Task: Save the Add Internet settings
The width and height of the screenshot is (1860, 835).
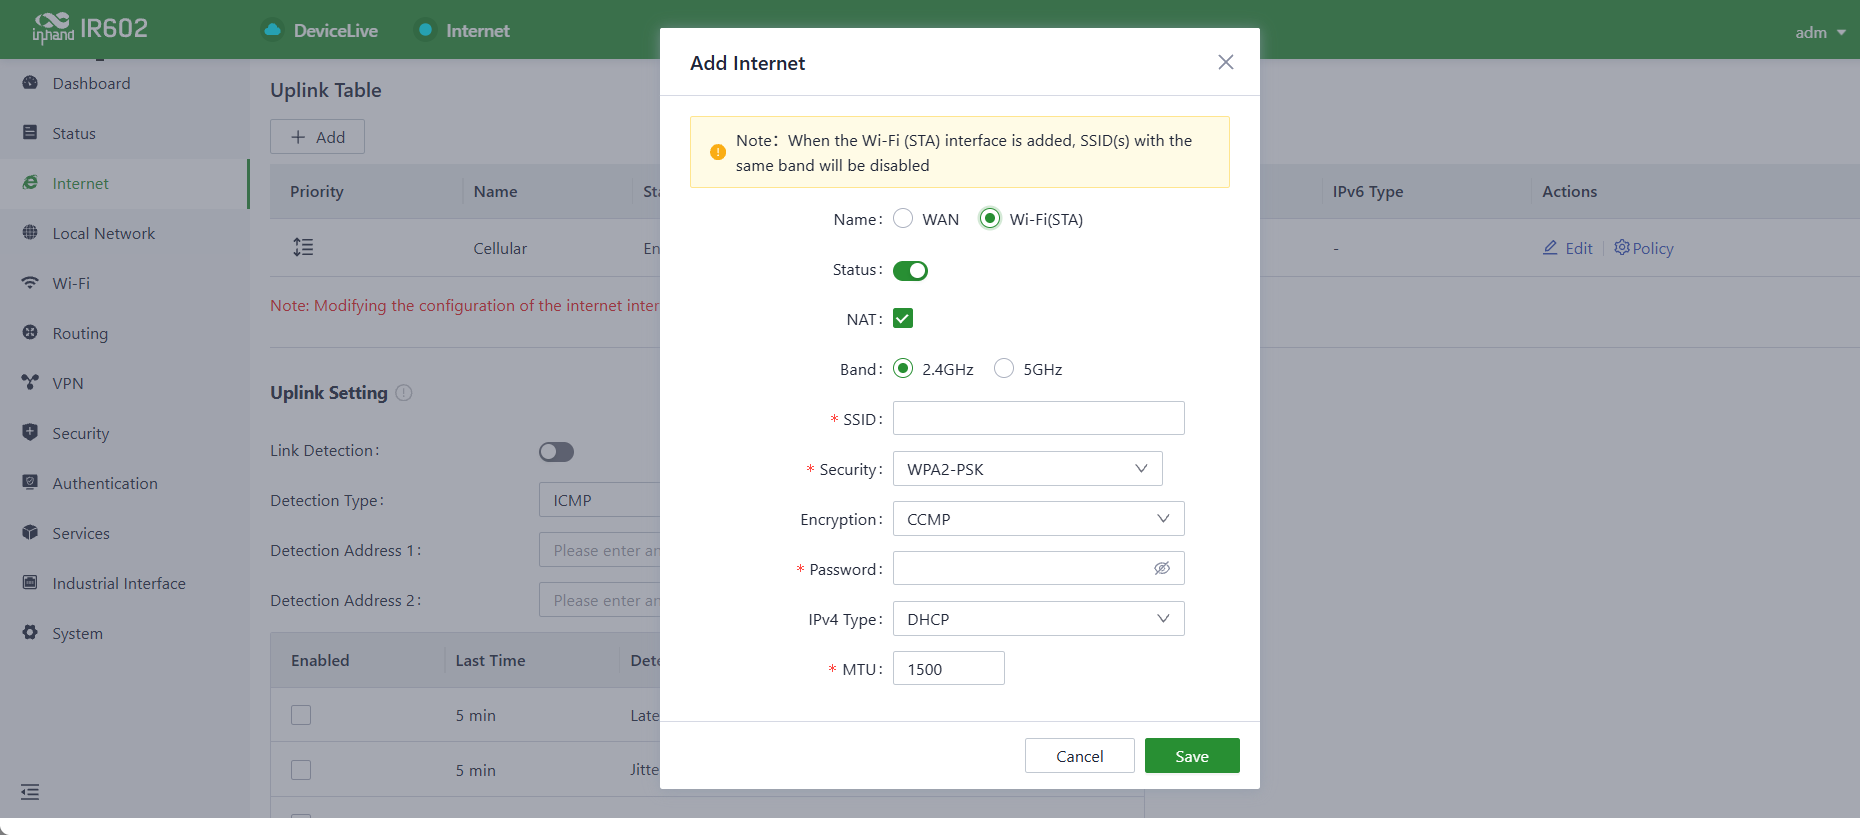Action: pyautogui.click(x=1192, y=756)
